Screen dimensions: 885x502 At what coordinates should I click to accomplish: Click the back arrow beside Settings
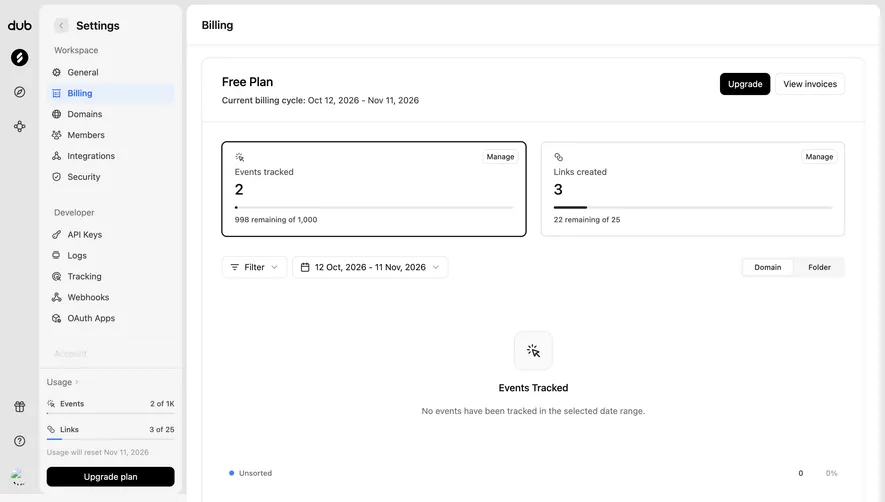pos(61,25)
